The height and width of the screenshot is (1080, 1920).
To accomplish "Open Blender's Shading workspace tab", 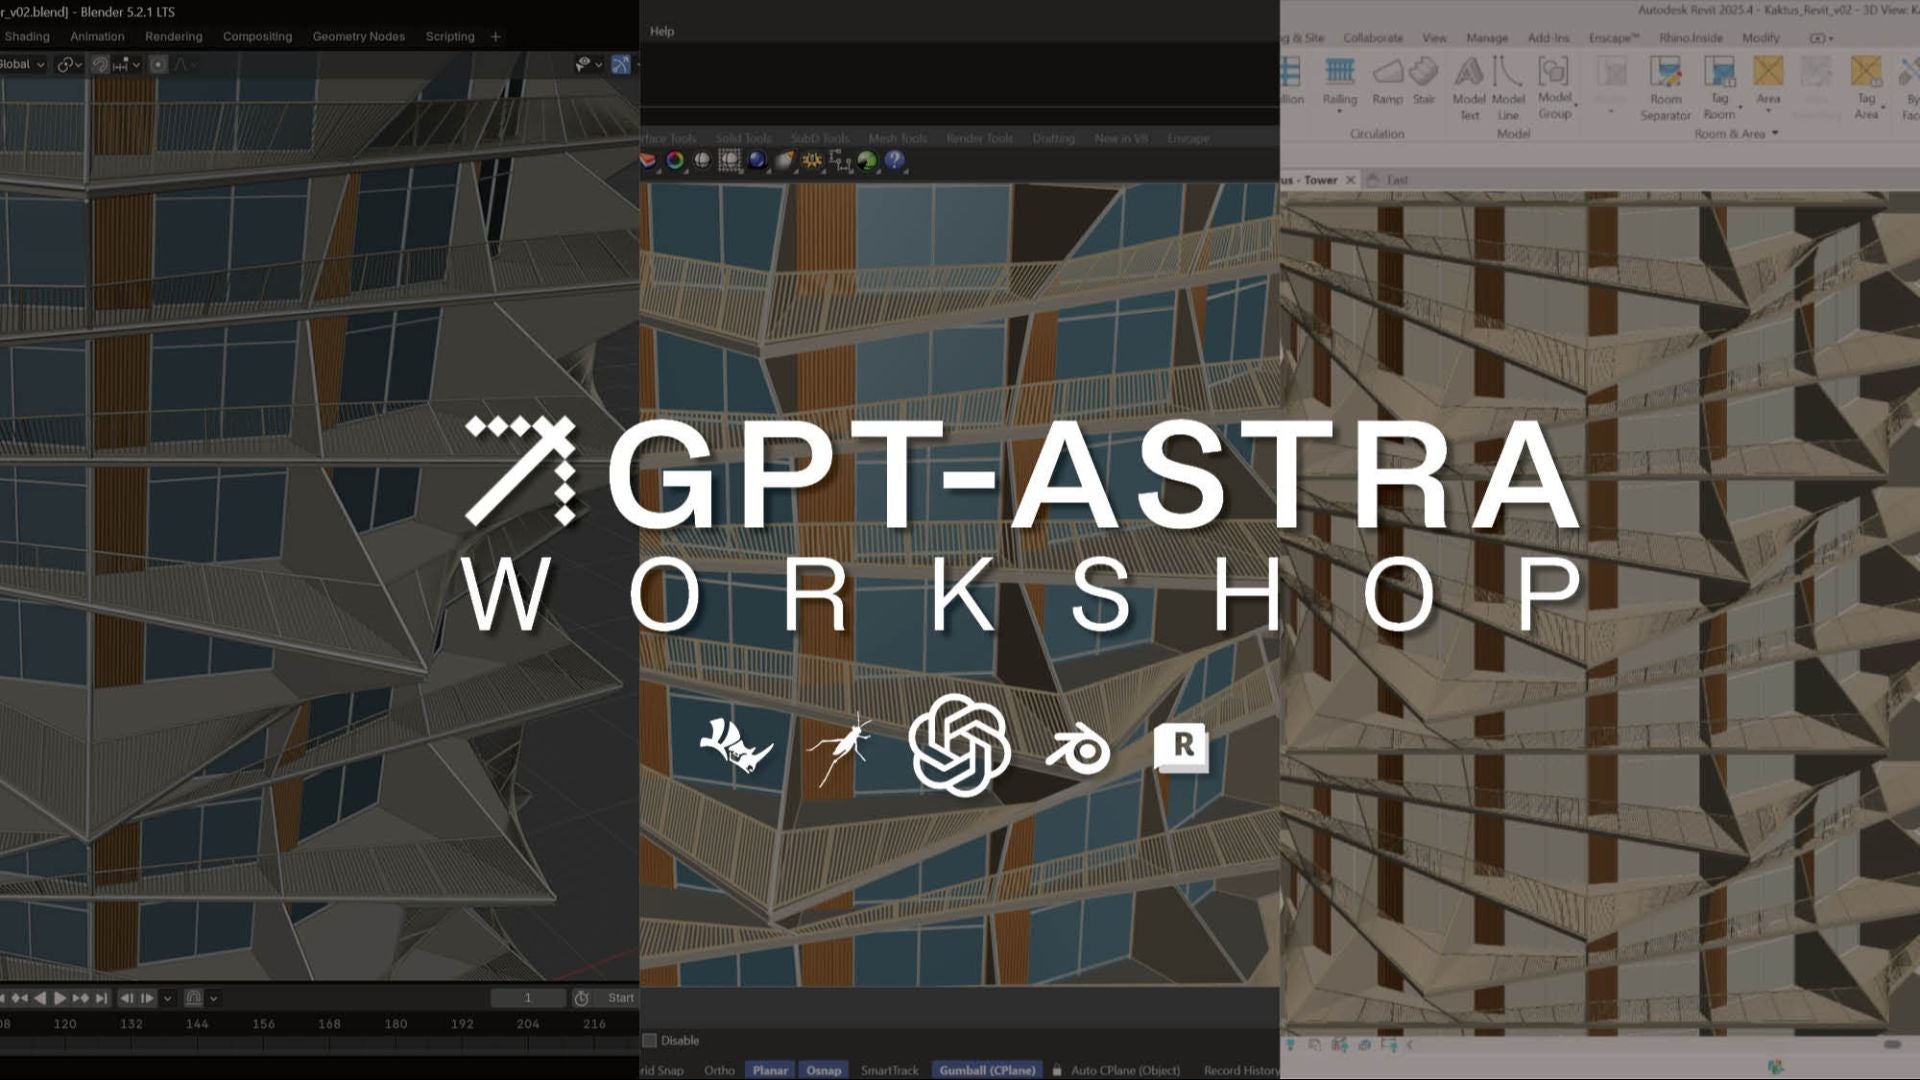I will (27, 36).
